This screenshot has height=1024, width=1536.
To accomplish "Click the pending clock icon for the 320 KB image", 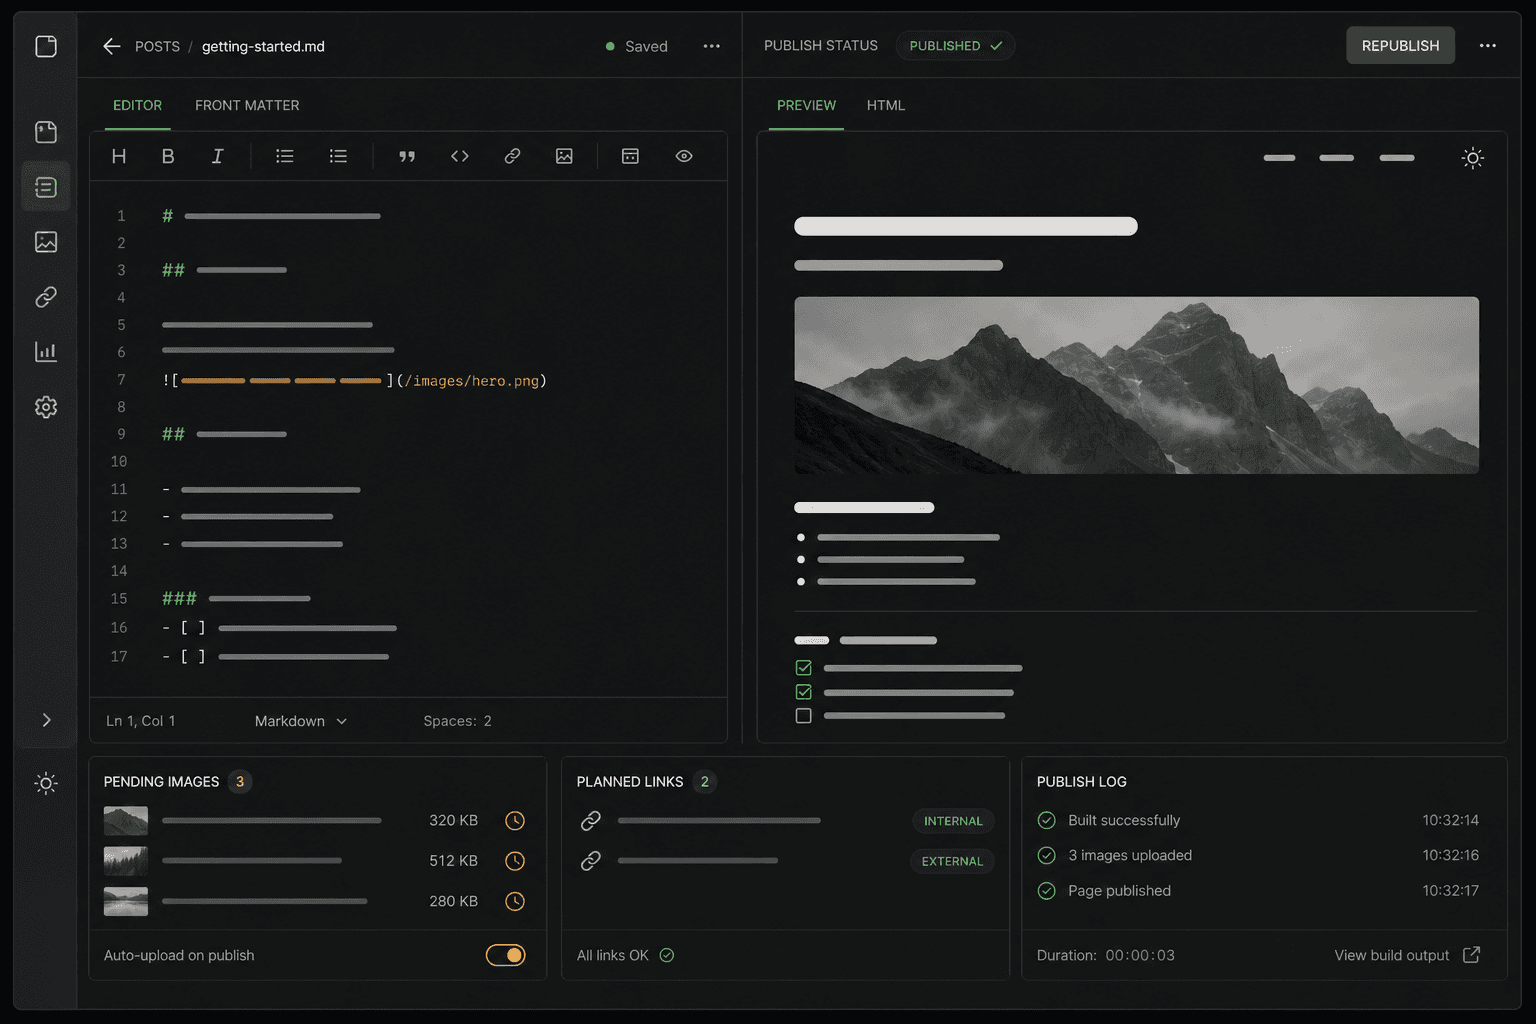I will (x=515, y=820).
